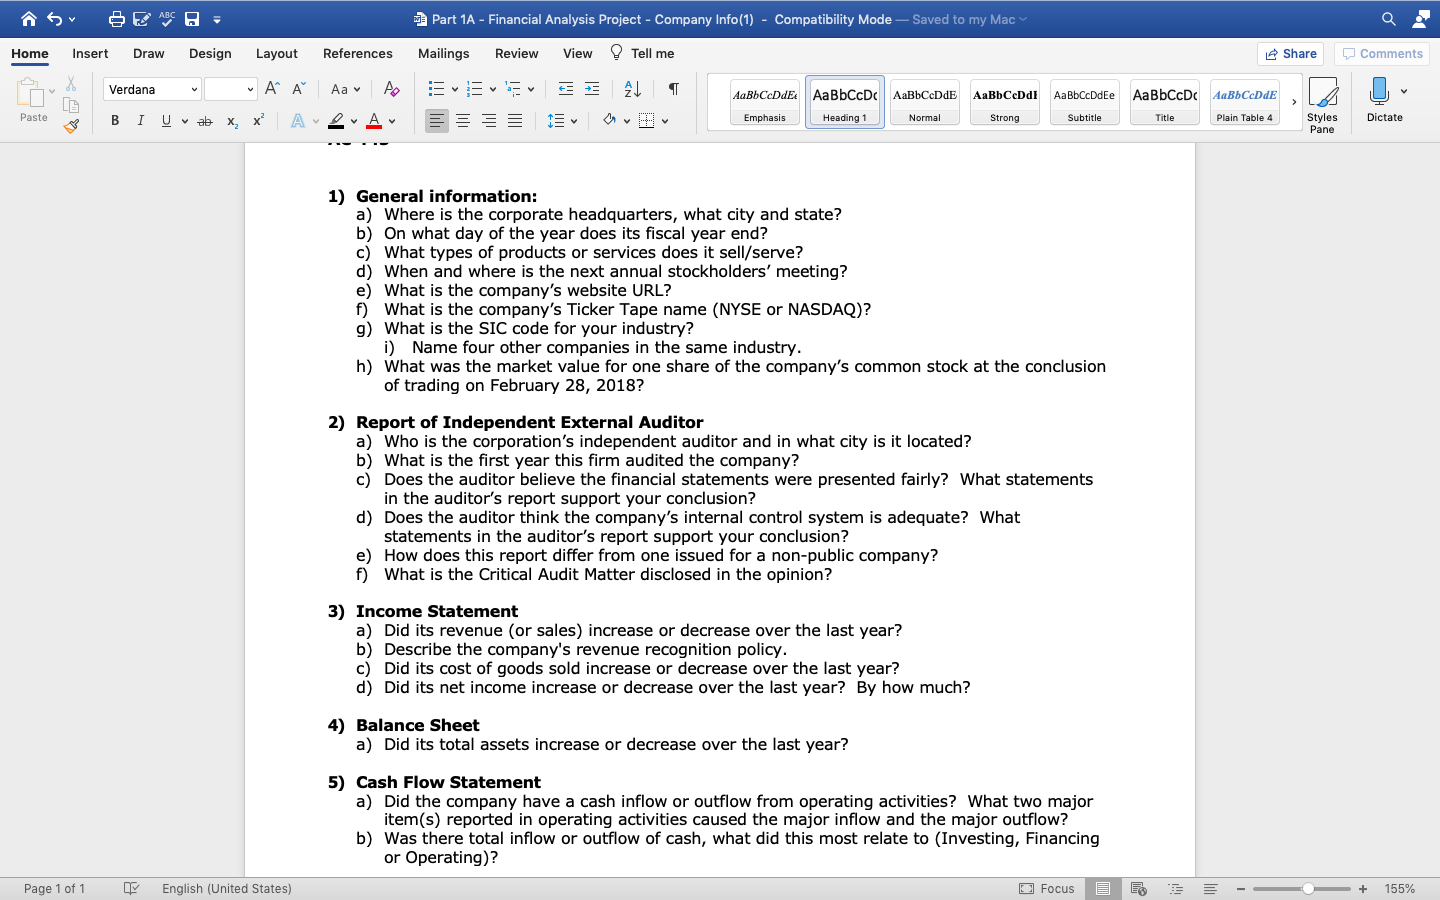1440x900 pixels.
Task: Apply italic formatting
Action: (140, 120)
